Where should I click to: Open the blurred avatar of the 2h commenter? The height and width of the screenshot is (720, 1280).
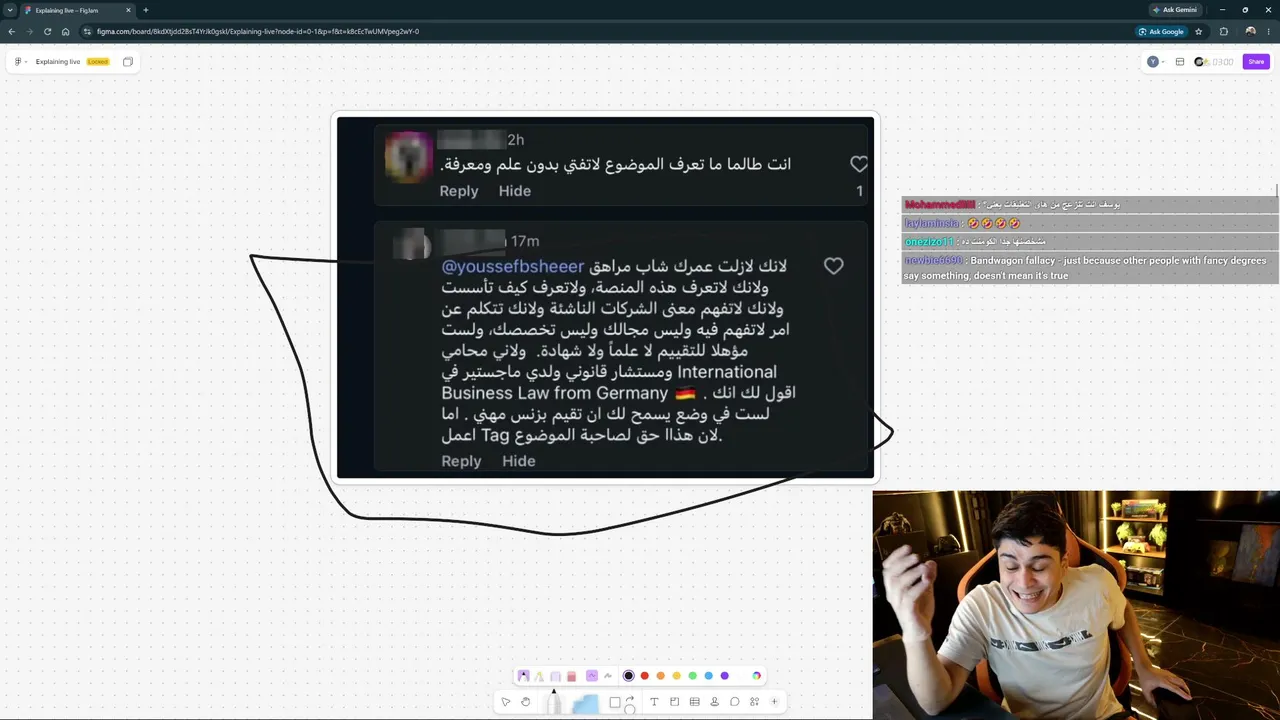tap(409, 157)
